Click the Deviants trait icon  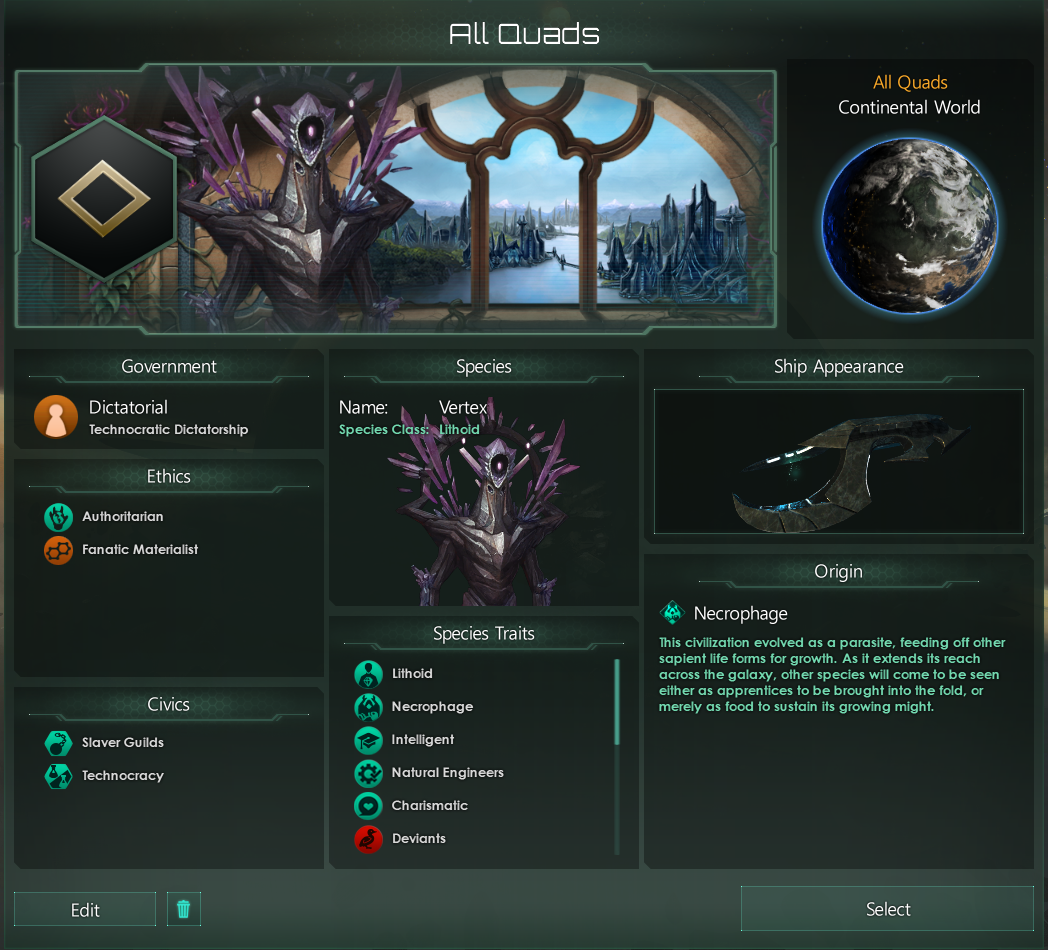pyautogui.click(x=368, y=838)
